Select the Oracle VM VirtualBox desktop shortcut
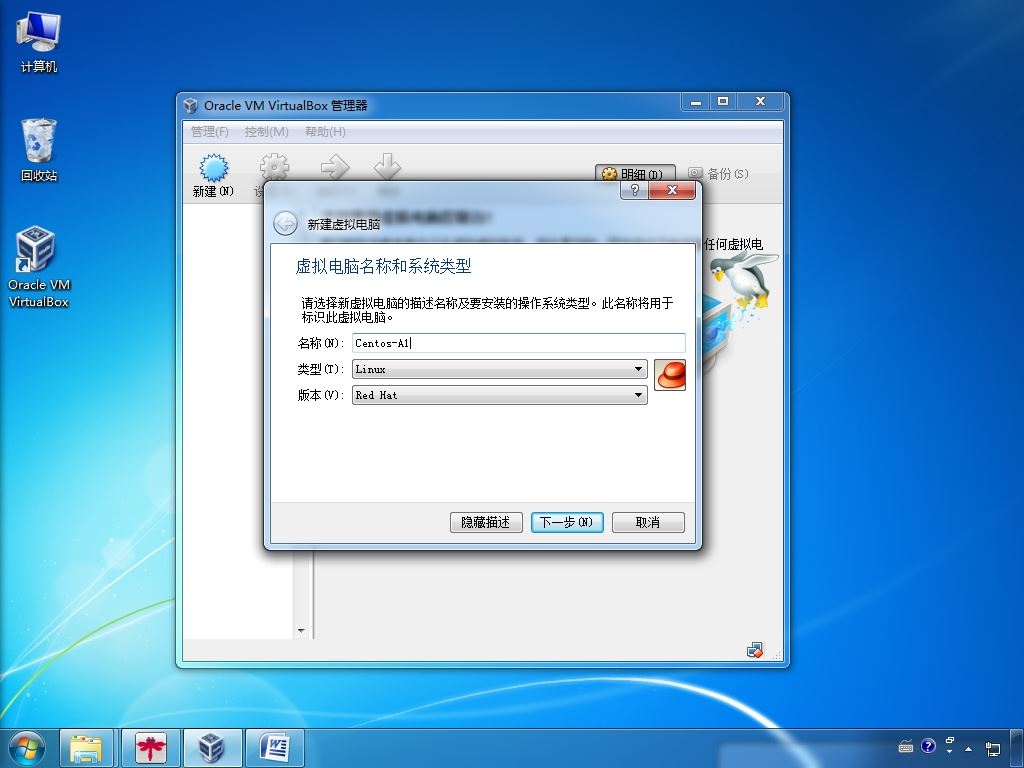1024x768 pixels. tap(39, 266)
